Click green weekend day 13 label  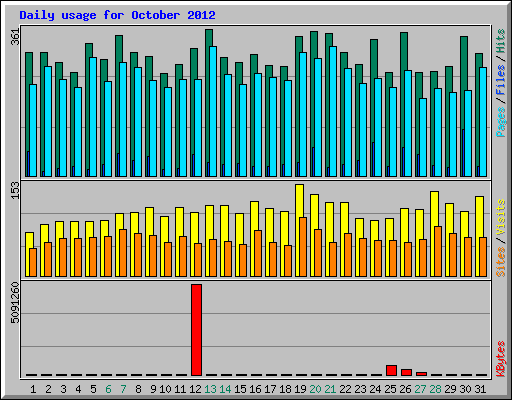[x=210, y=389]
